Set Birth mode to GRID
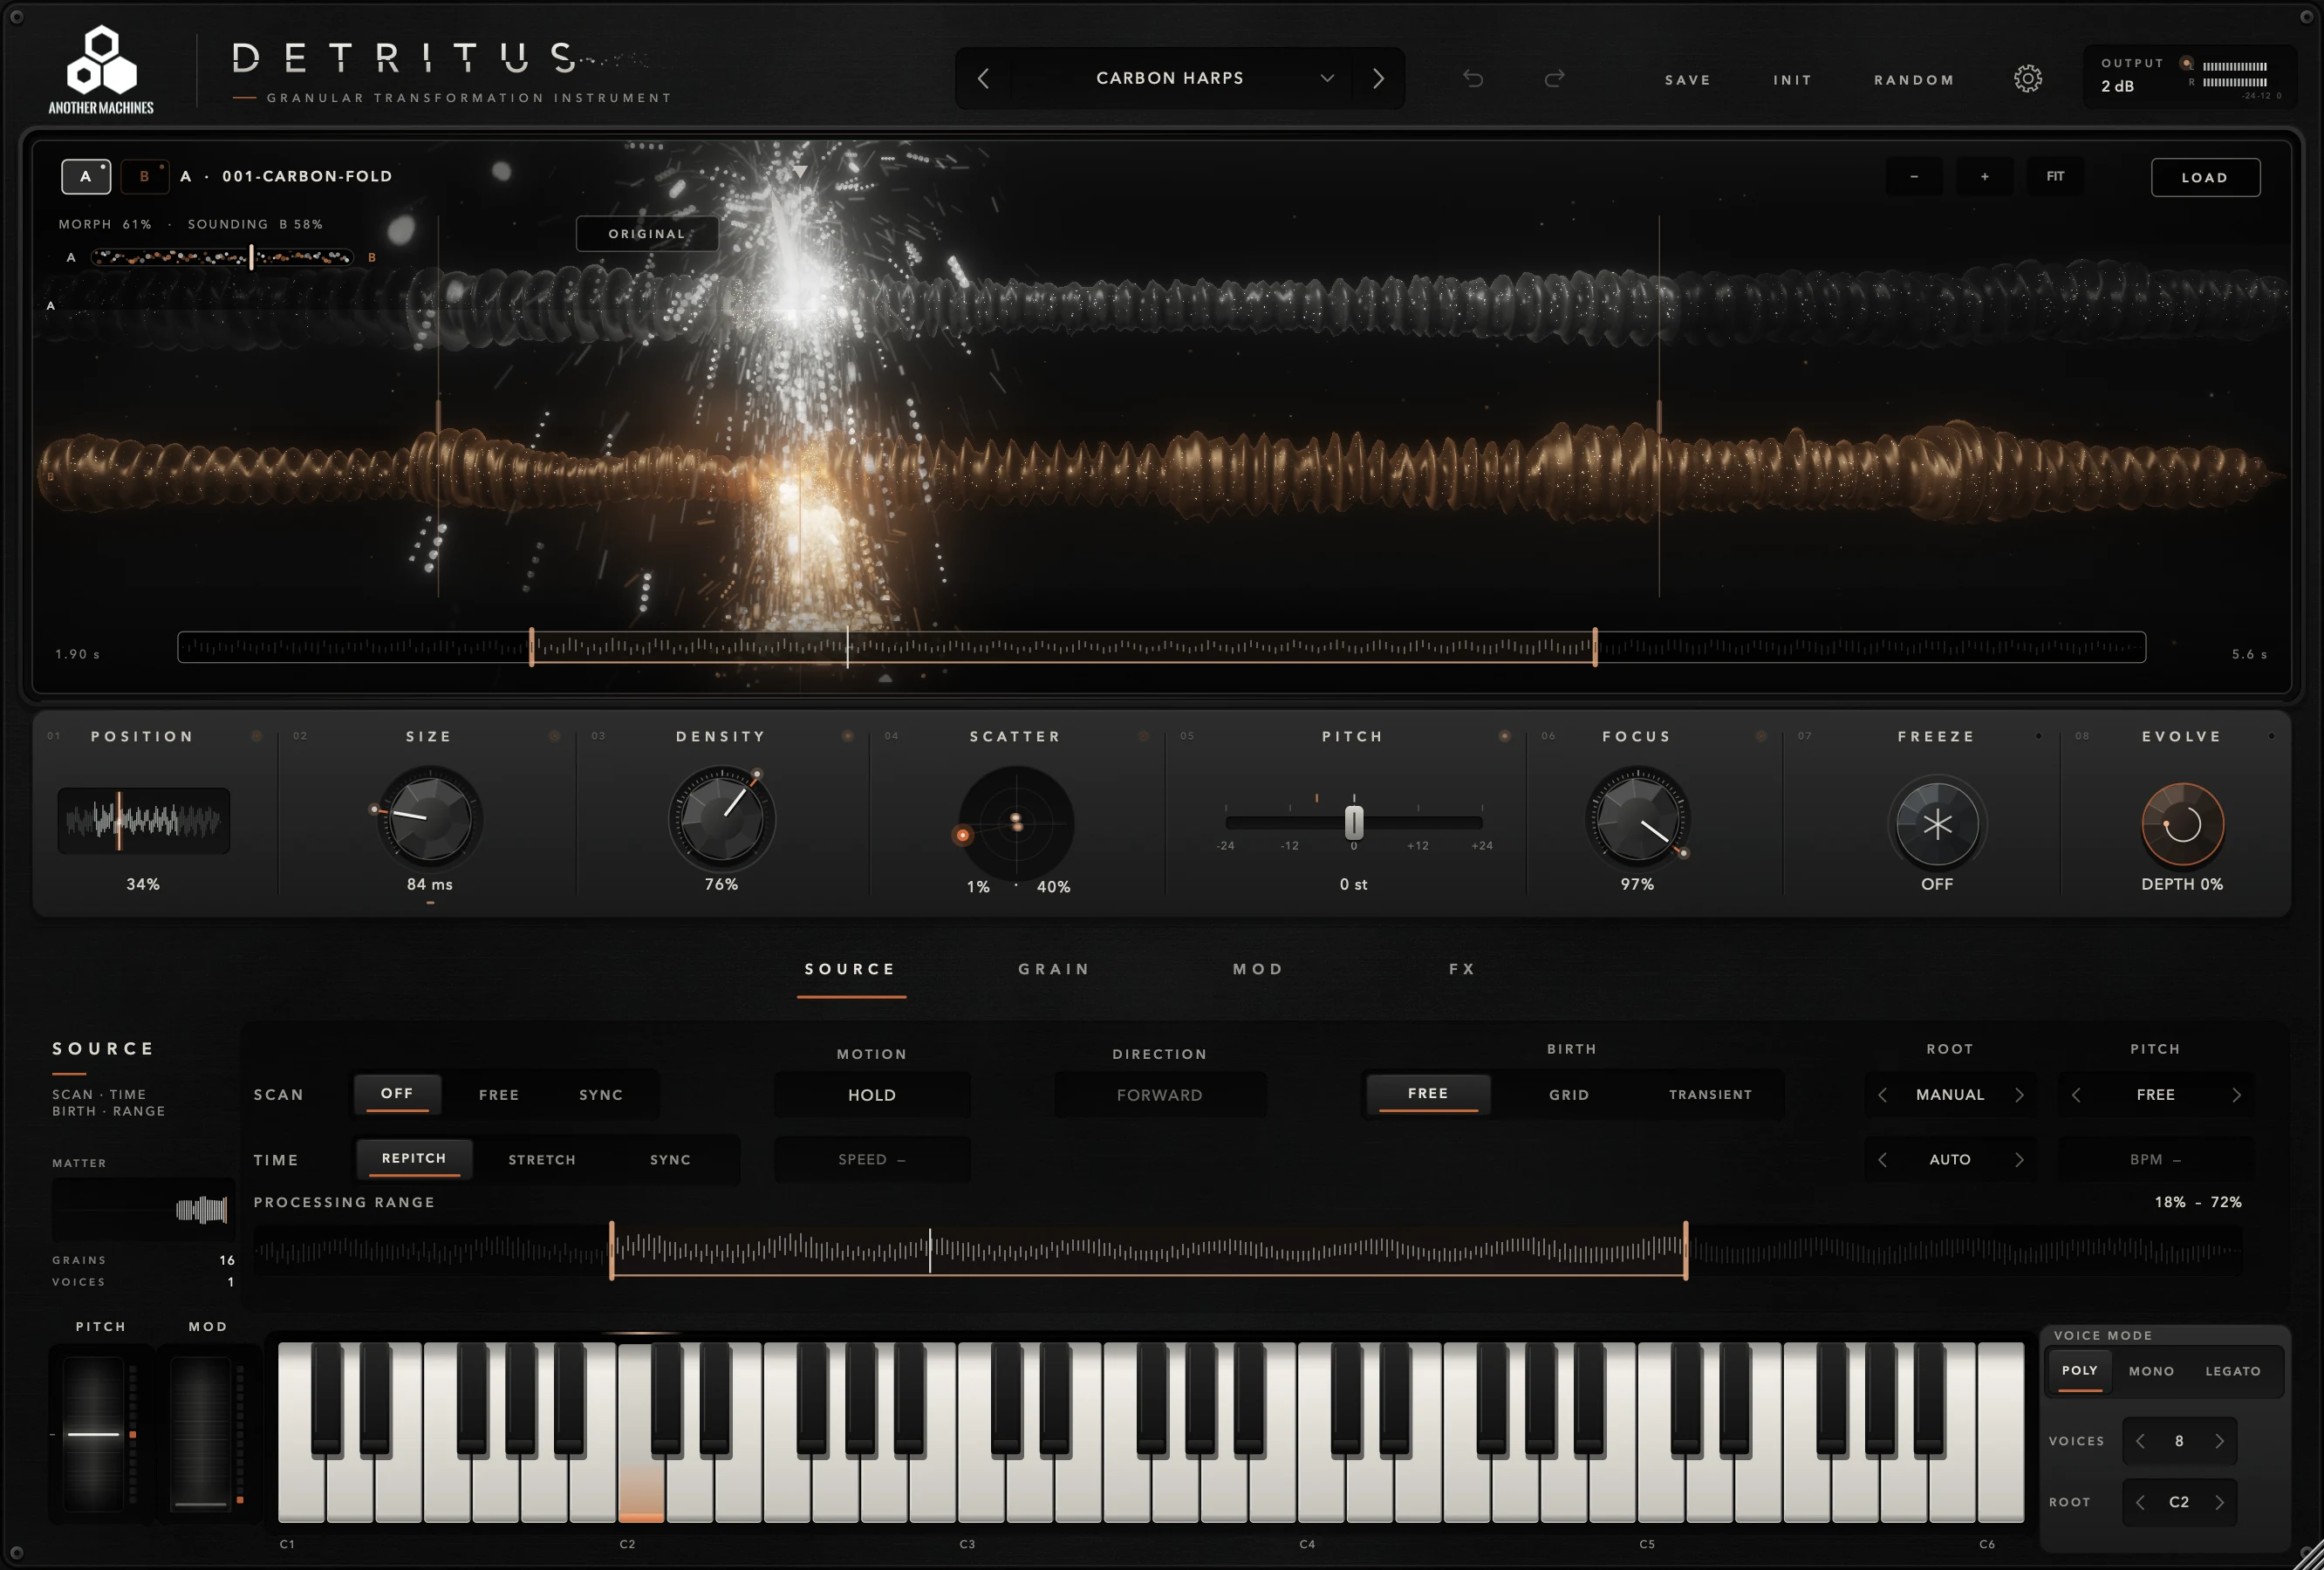Viewport: 2324px width, 1570px height. click(x=1569, y=1095)
